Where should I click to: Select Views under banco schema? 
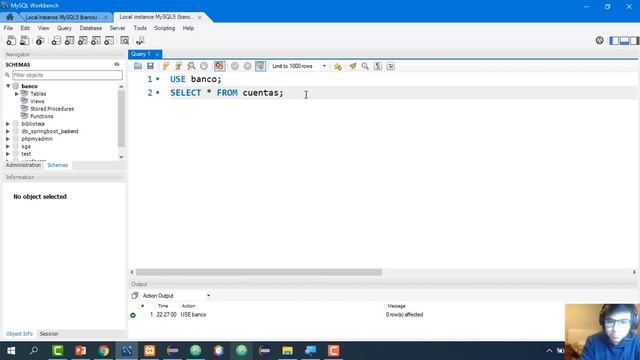coord(37,101)
